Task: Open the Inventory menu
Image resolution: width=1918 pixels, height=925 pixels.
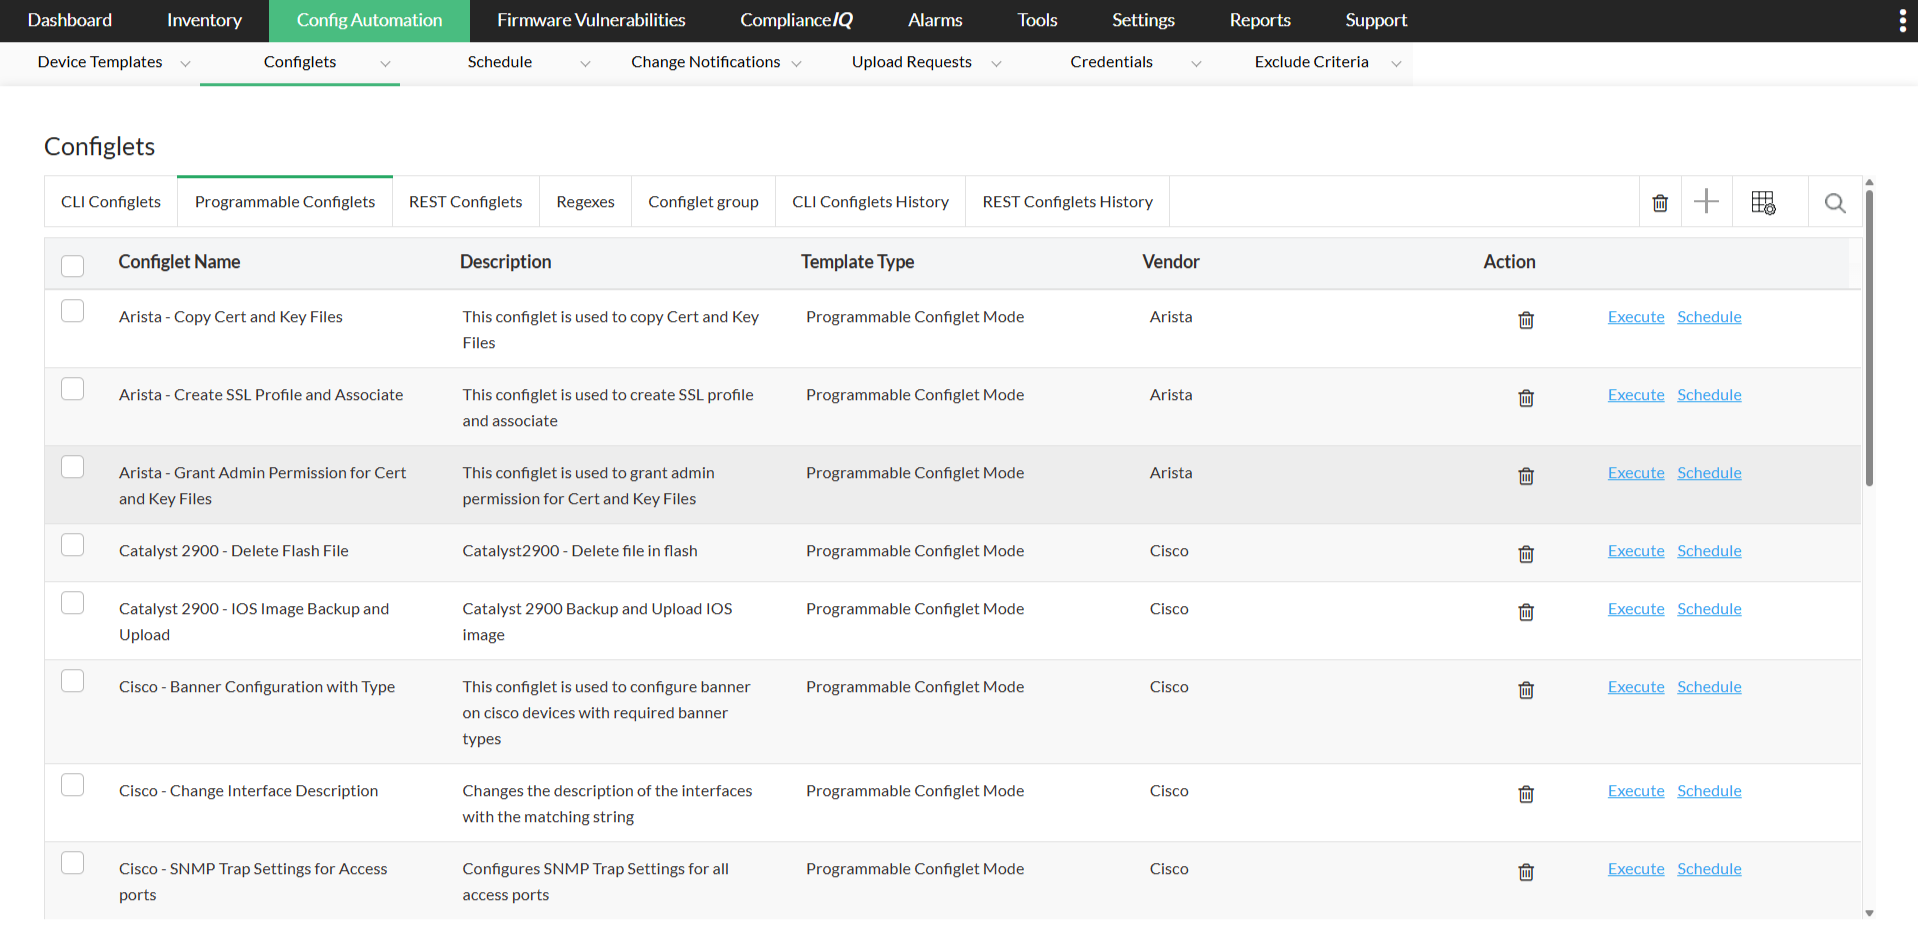Action: point(204,20)
